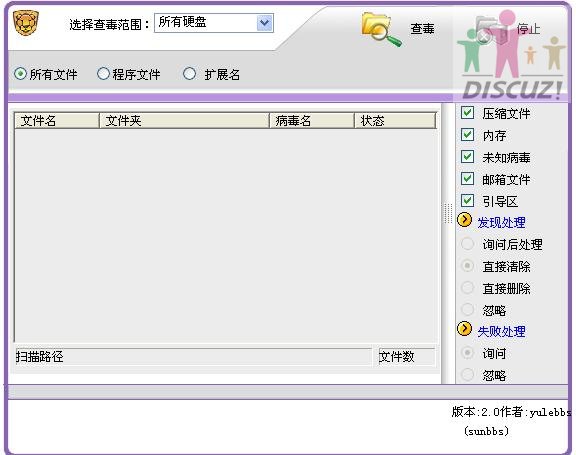
Task: Open the 所有硬盘 scan range dropdown arrow
Action: tap(264, 23)
